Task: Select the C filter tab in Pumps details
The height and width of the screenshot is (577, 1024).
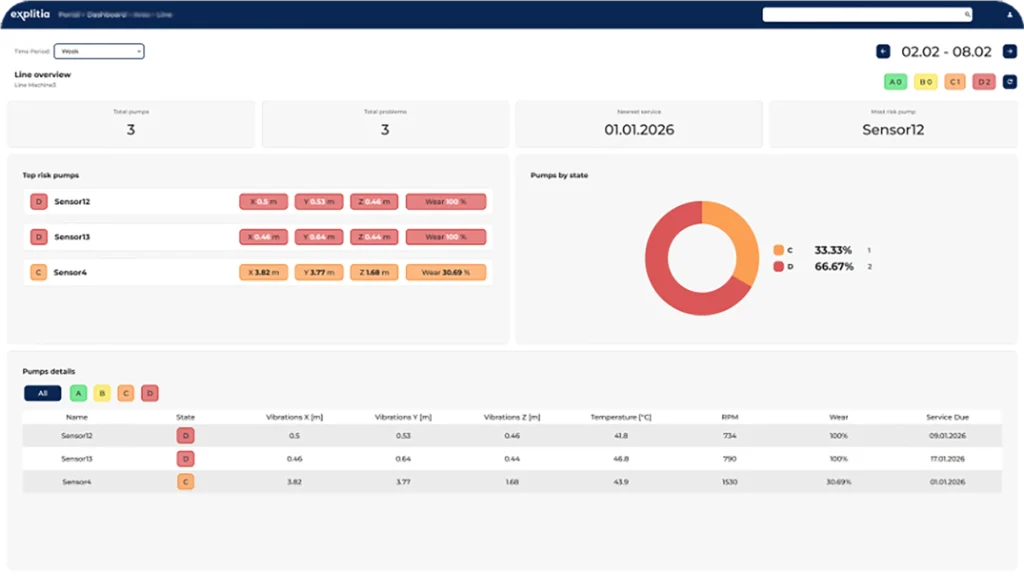Action: (x=126, y=393)
